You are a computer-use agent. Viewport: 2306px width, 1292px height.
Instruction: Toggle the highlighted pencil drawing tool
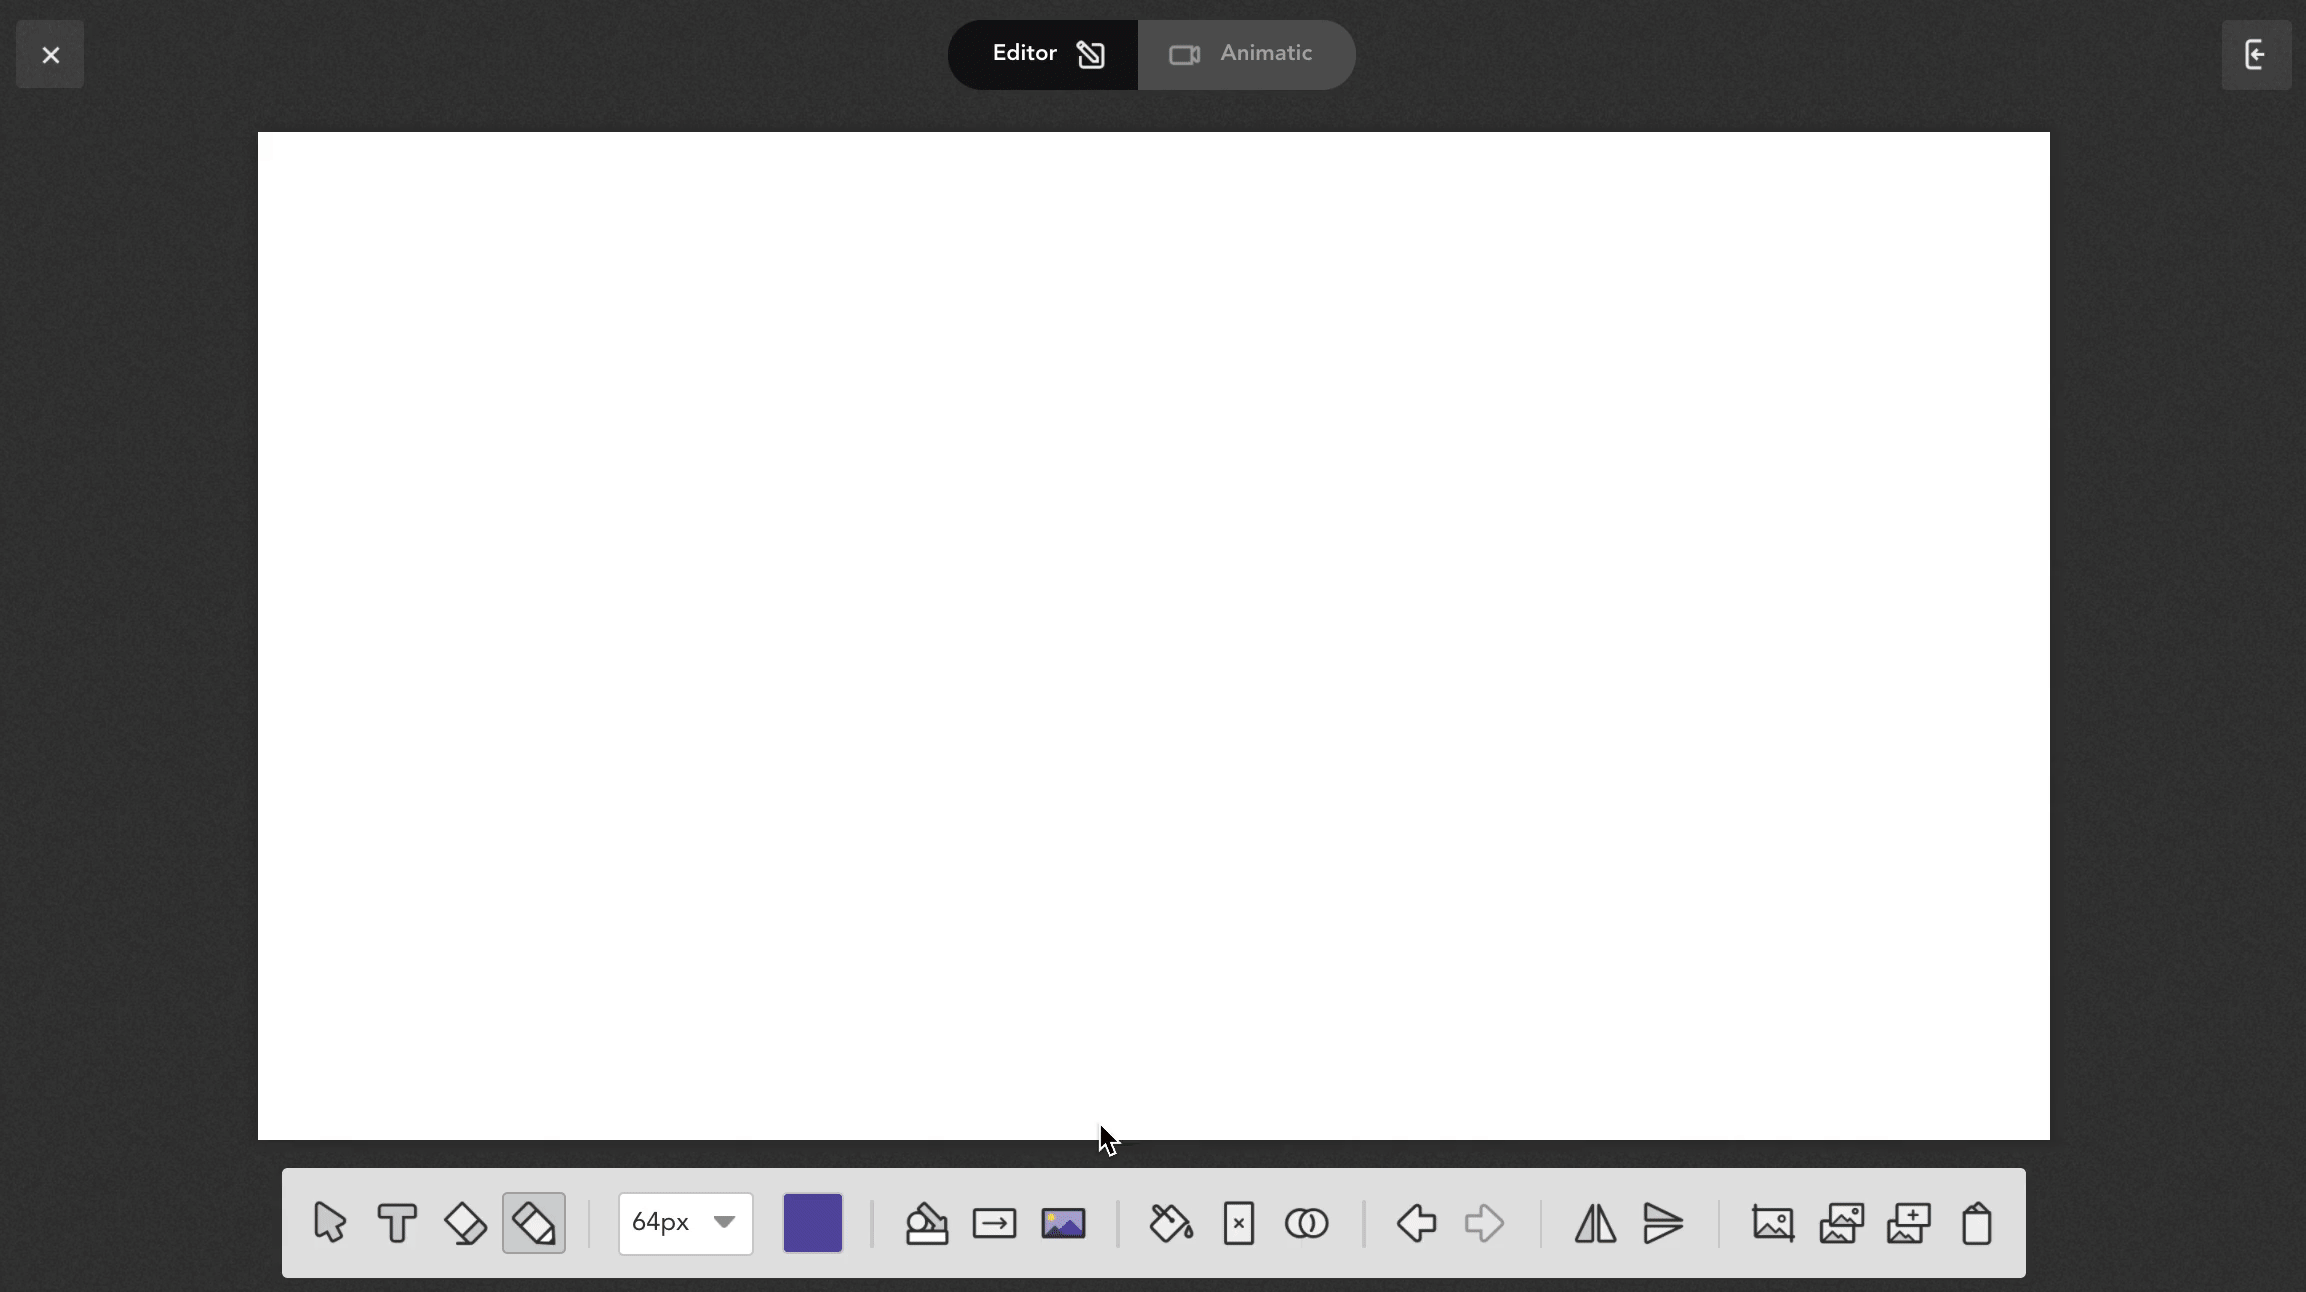[x=534, y=1223]
